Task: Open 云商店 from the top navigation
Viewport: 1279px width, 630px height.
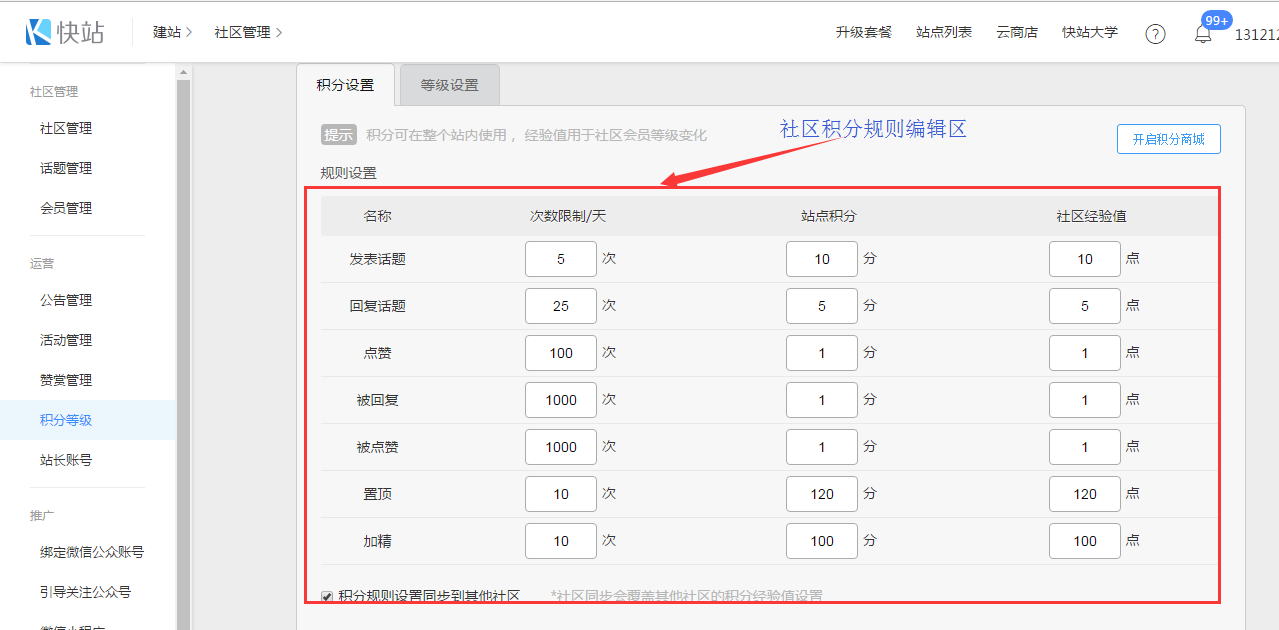Action: (x=1017, y=32)
